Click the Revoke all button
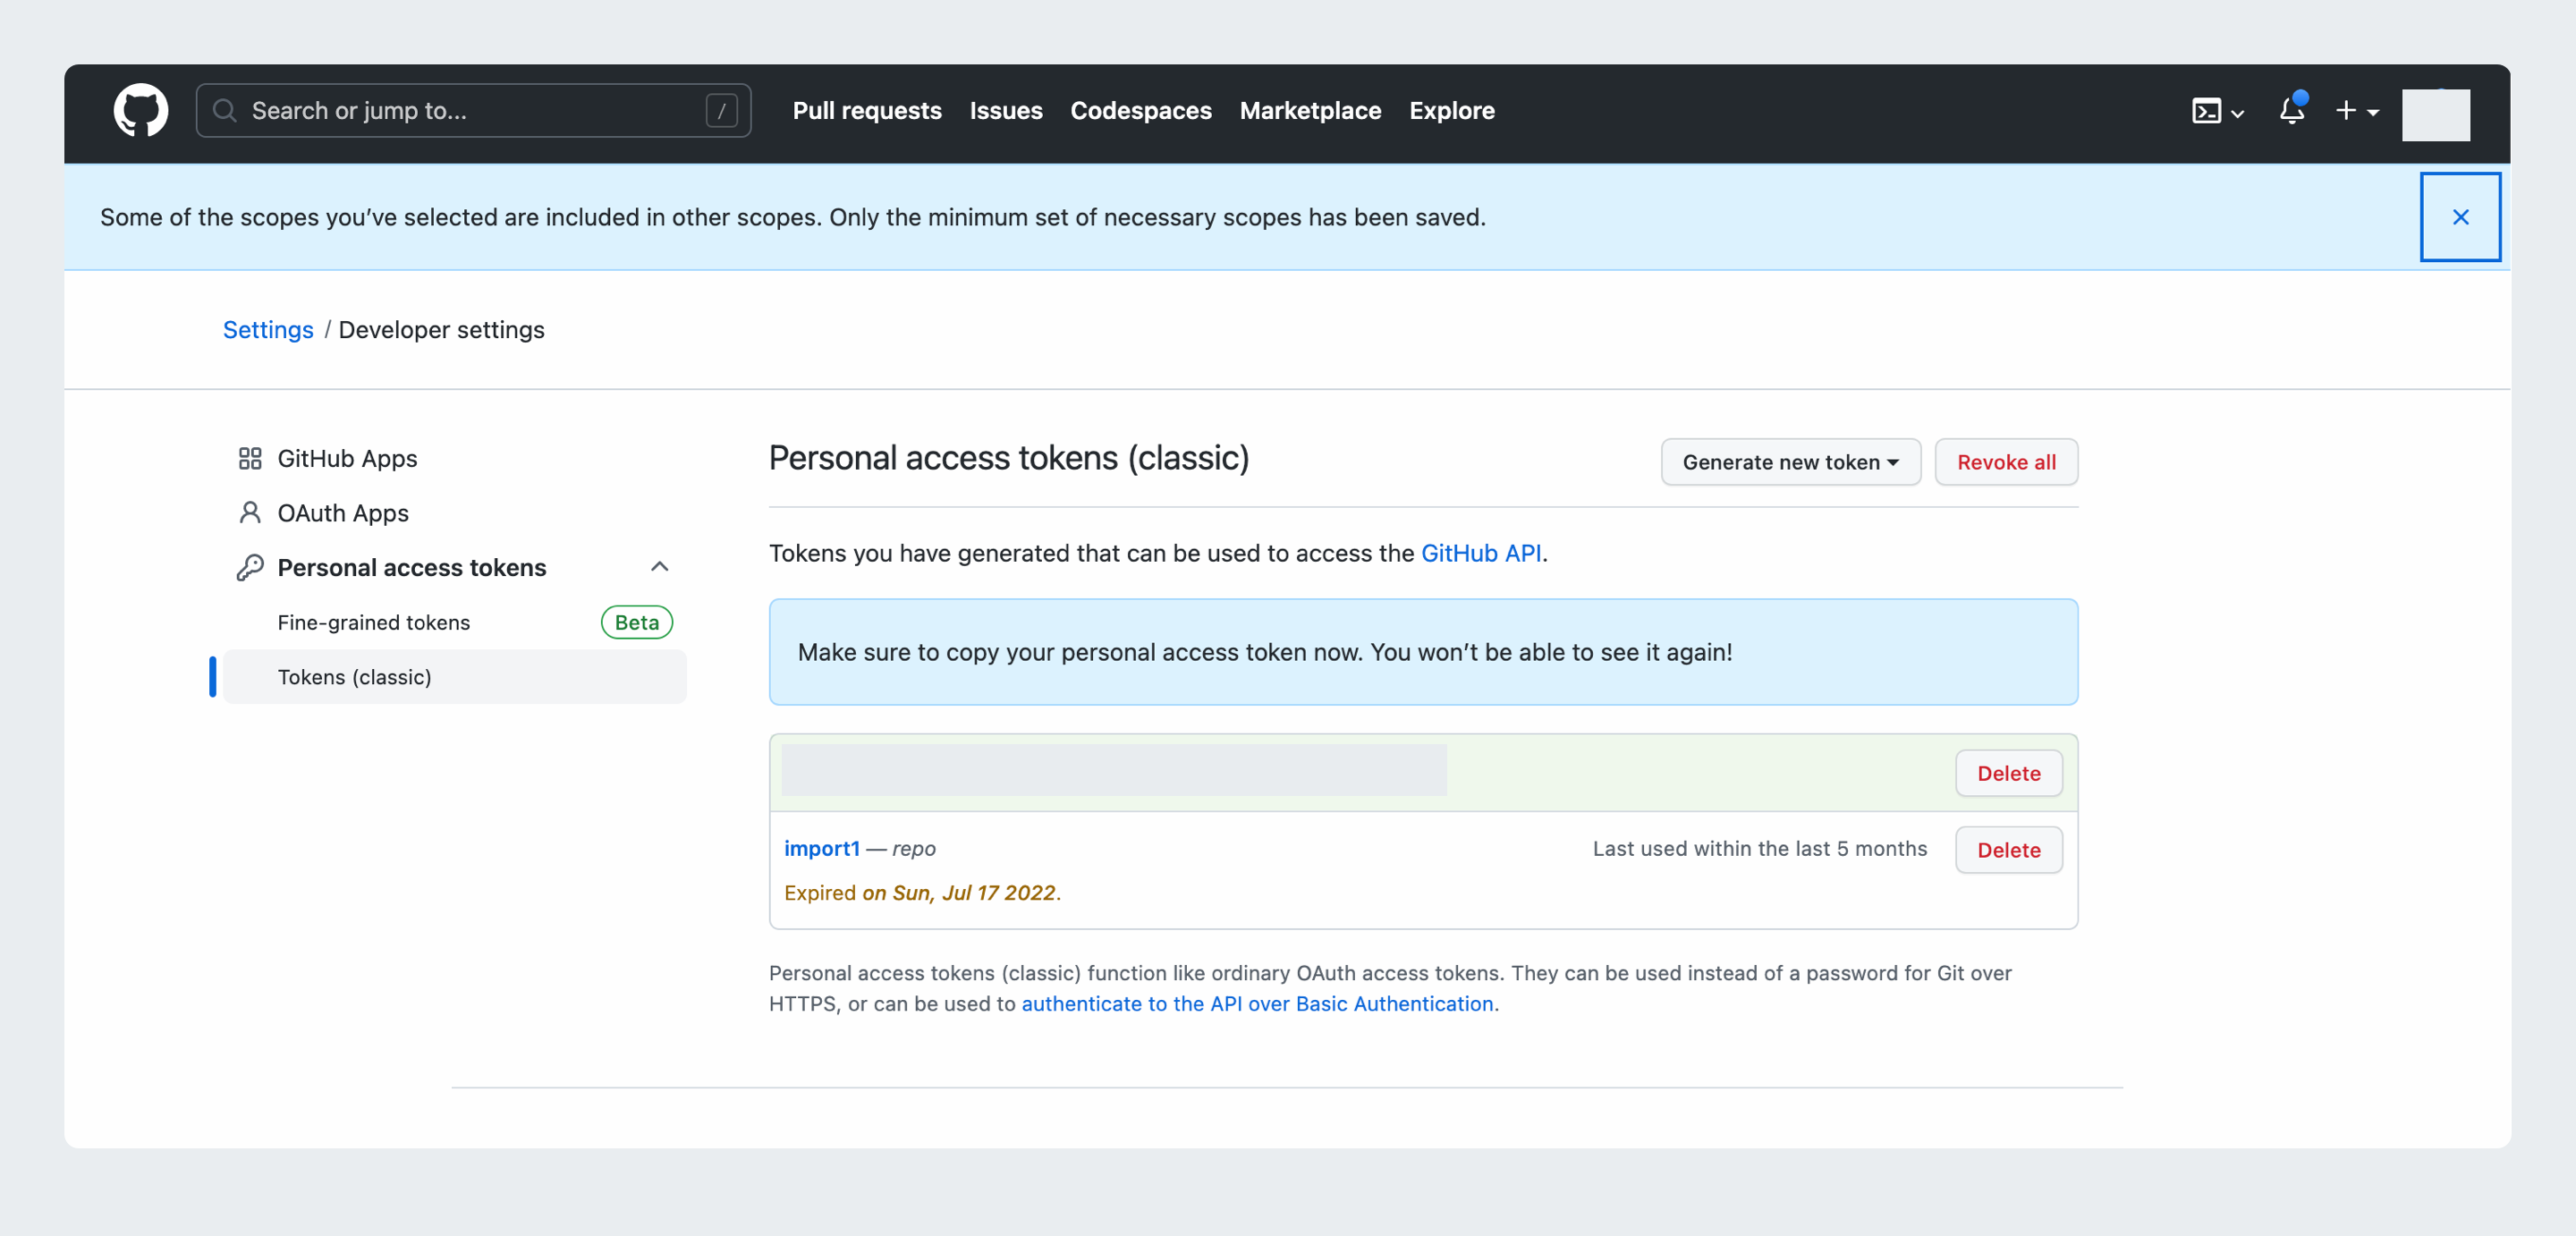The width and height of the screenshot is (2576, 1236). (2005, 462)
